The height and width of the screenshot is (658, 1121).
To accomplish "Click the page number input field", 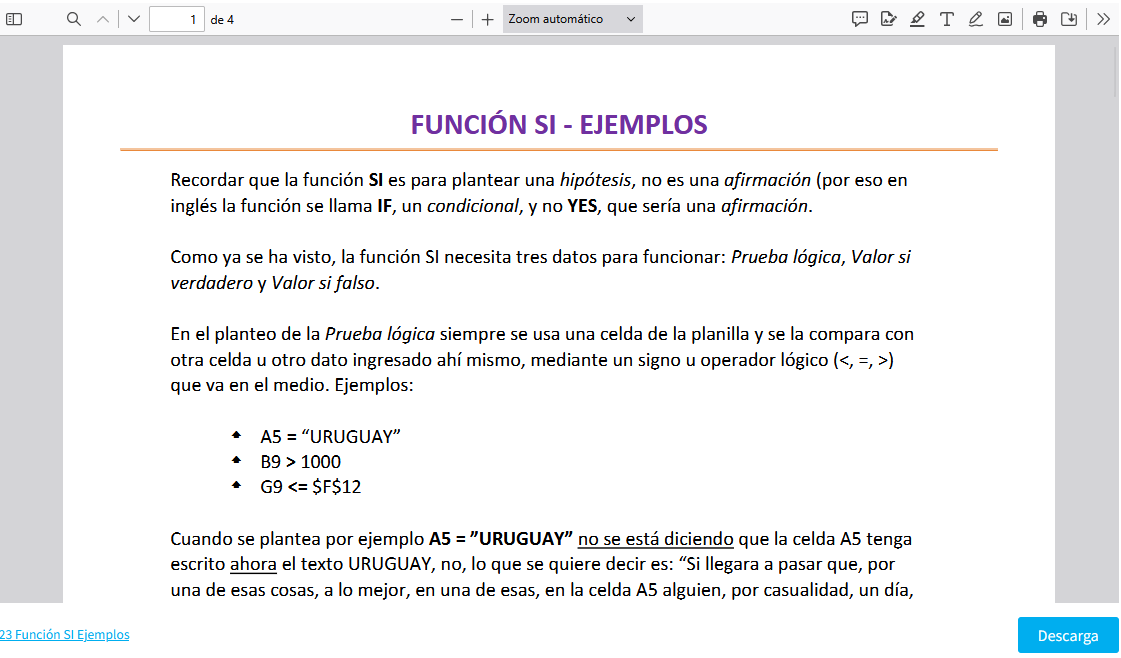I will pyautogui.click(x=176, y=19).
